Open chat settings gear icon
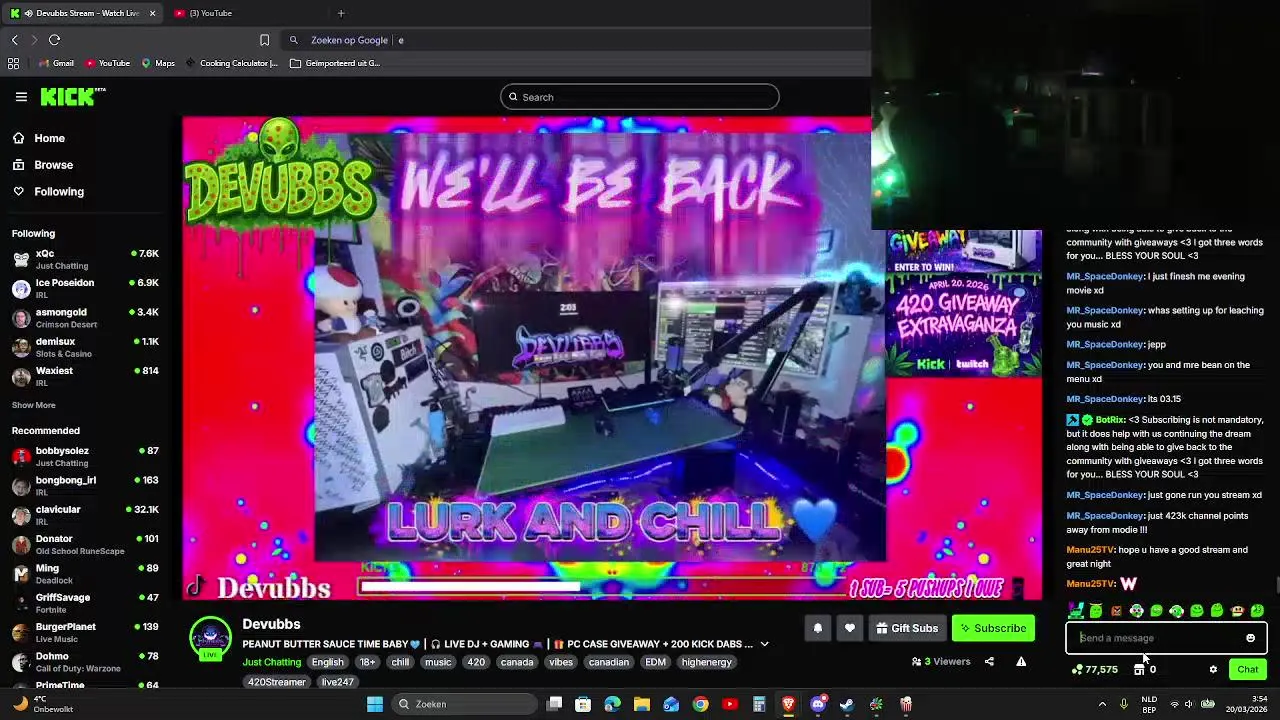Image resolution: width=1280 pixels, height=720 pixels. 1213,670
